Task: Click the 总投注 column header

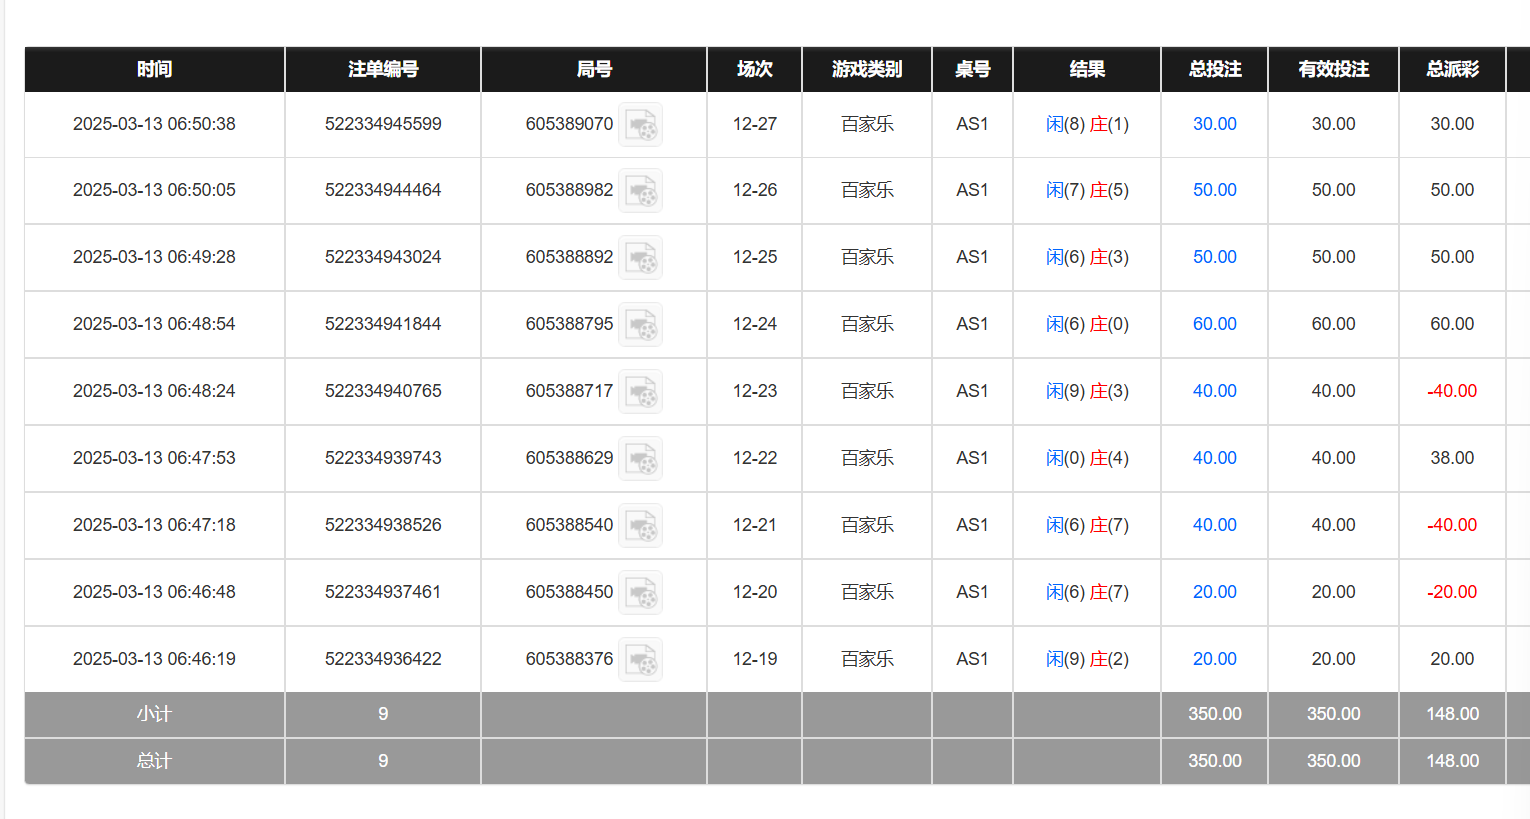Action: click(1214, 69)
